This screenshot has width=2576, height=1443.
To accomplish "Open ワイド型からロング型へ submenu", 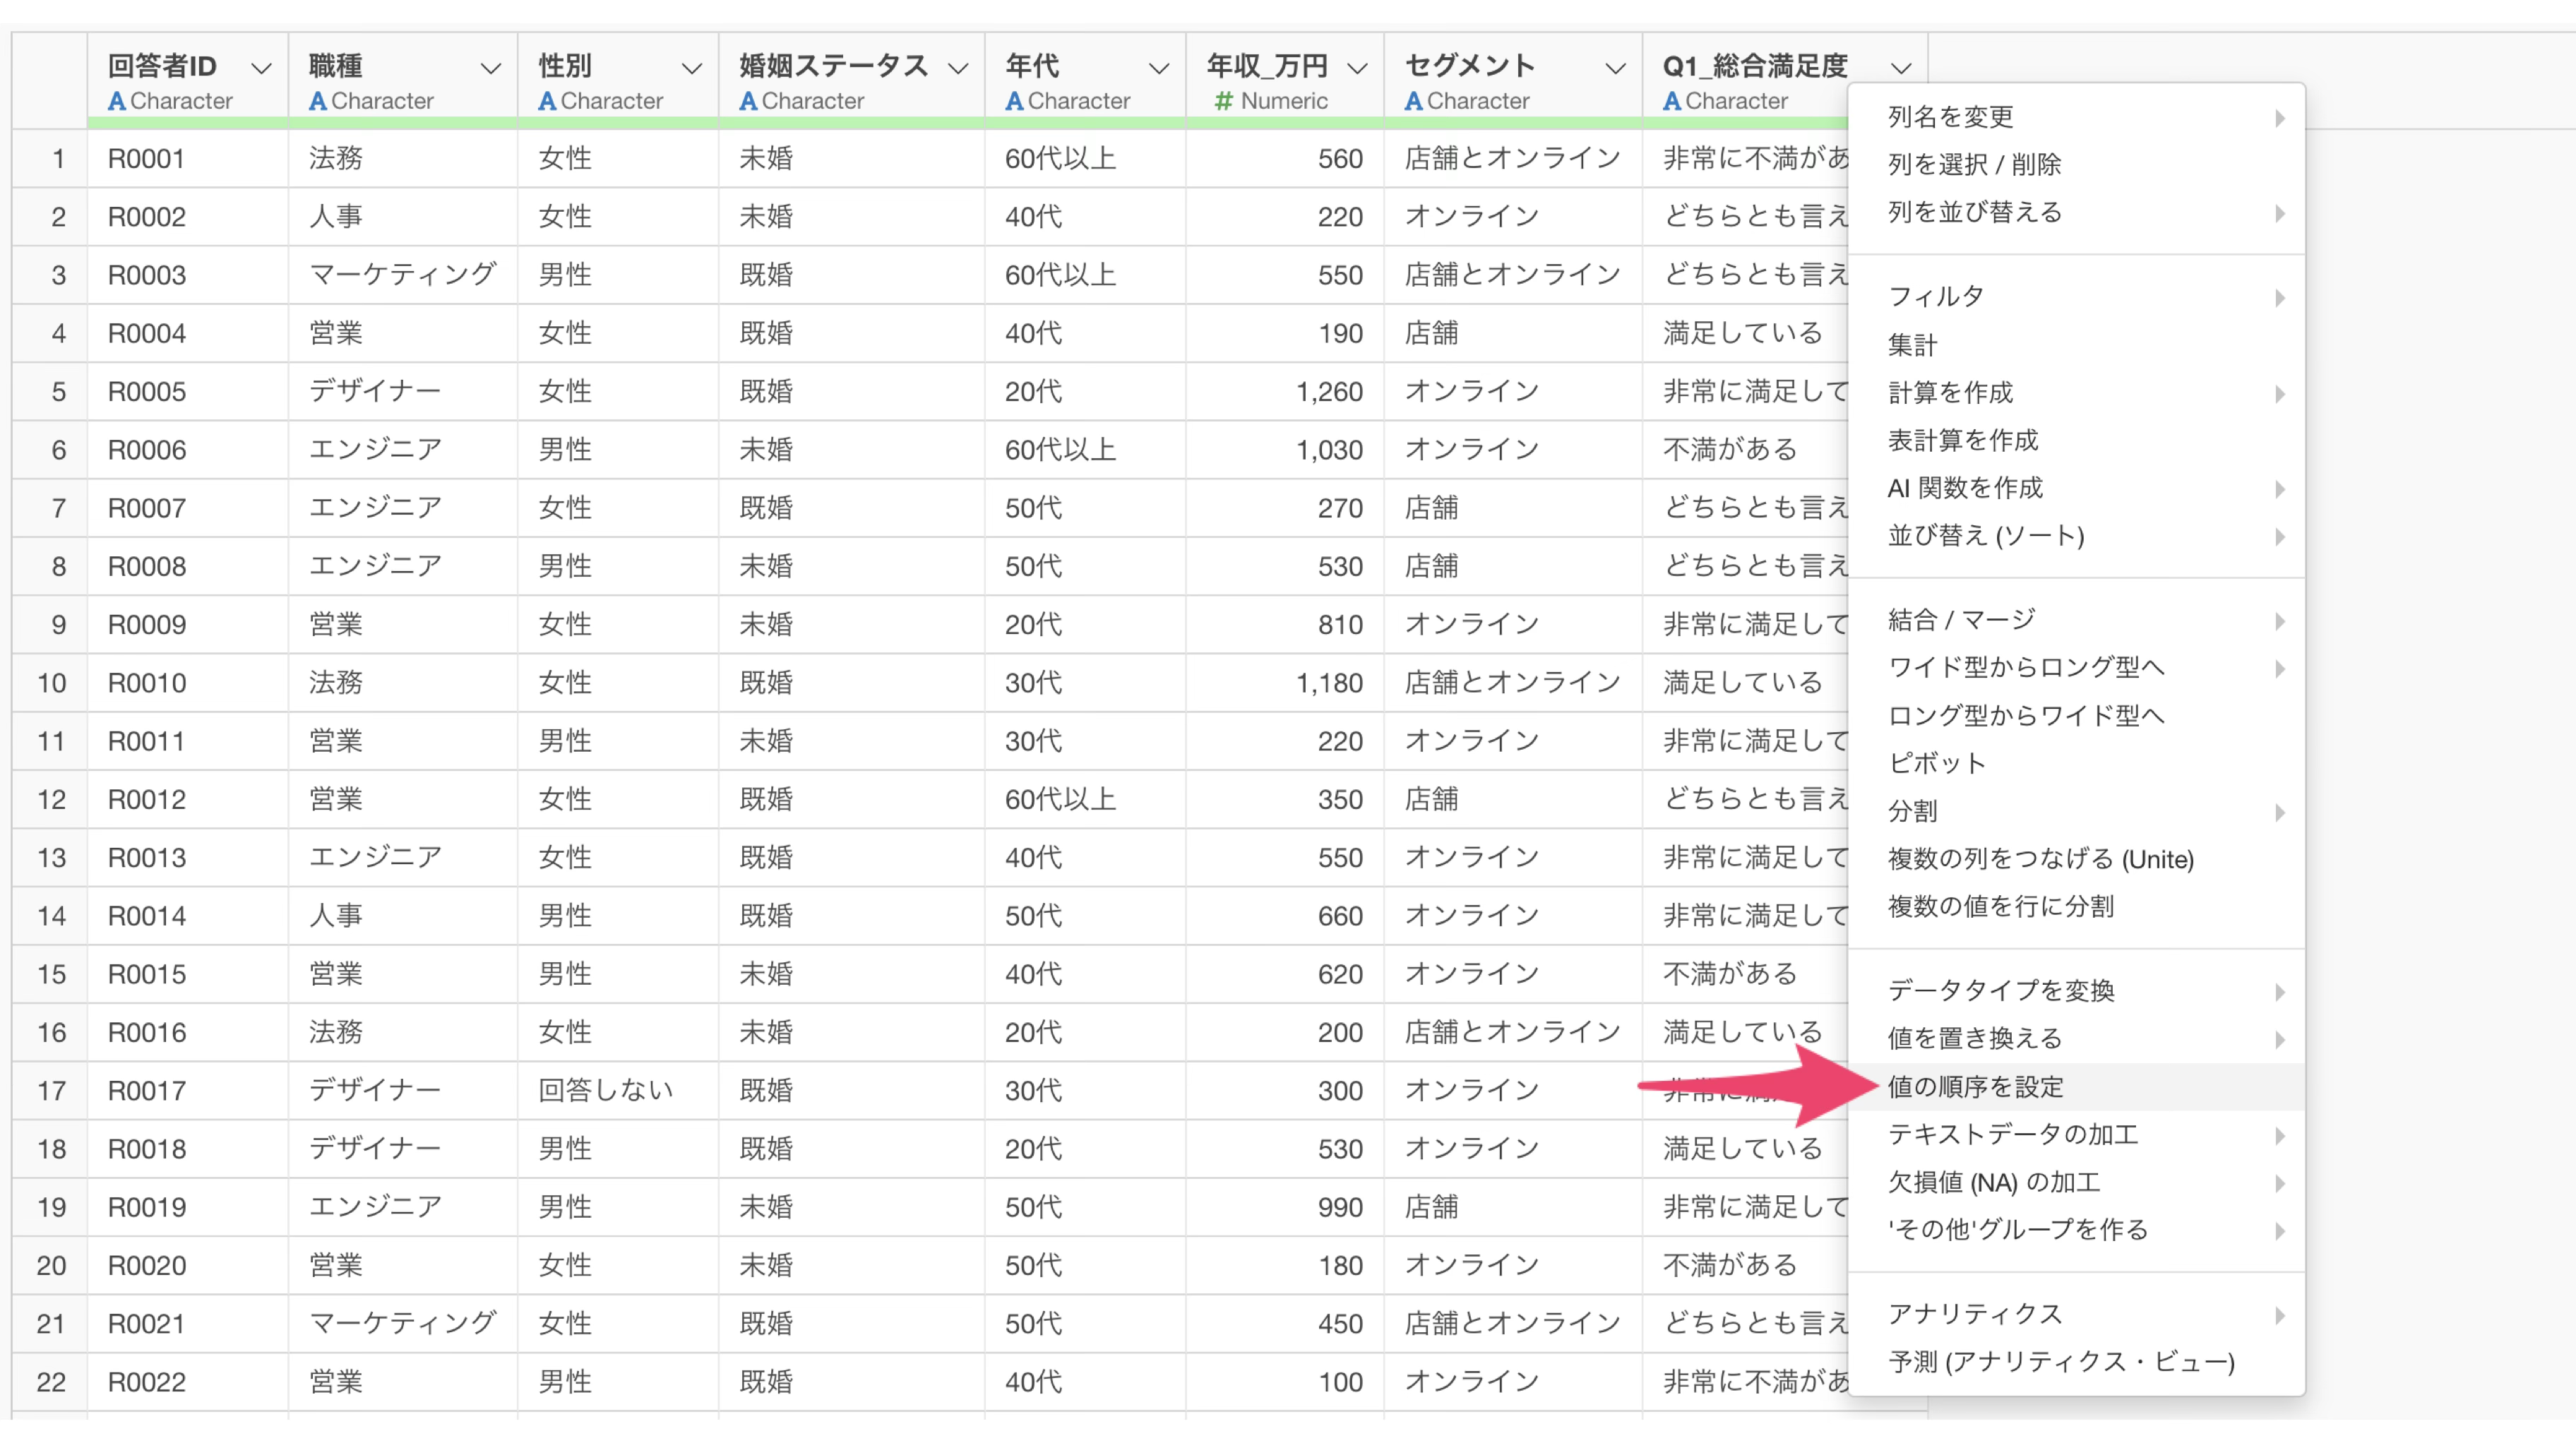I will 2076,668.
